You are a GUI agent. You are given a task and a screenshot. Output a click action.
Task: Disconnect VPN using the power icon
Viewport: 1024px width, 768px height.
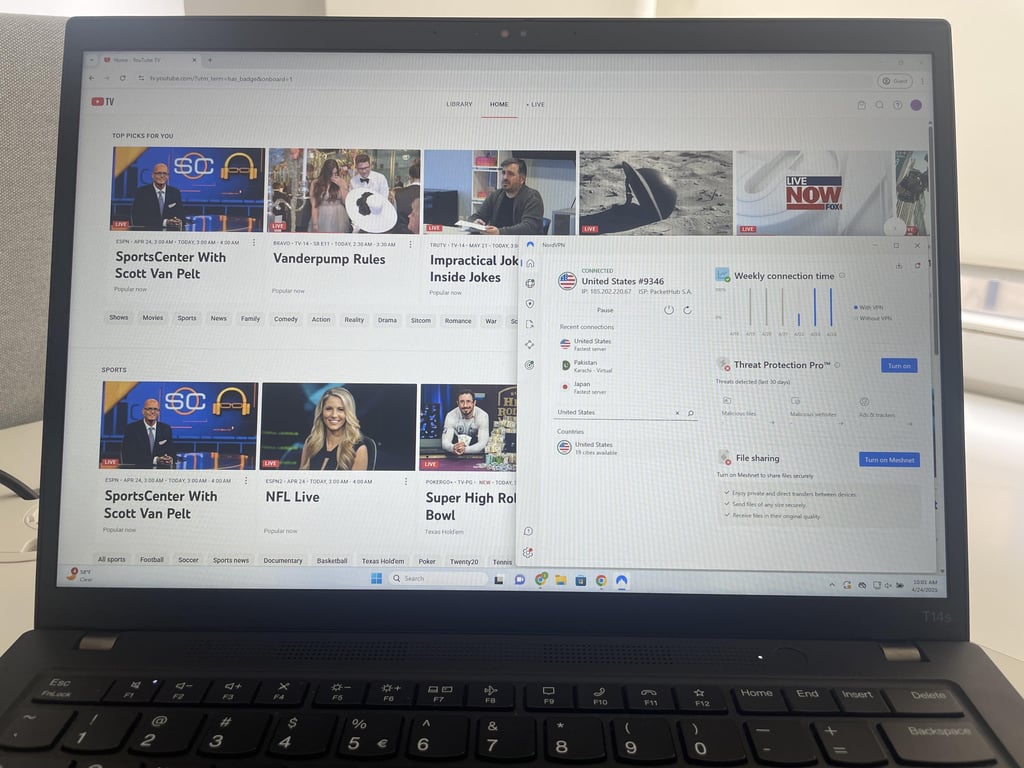tap(669, 310)
